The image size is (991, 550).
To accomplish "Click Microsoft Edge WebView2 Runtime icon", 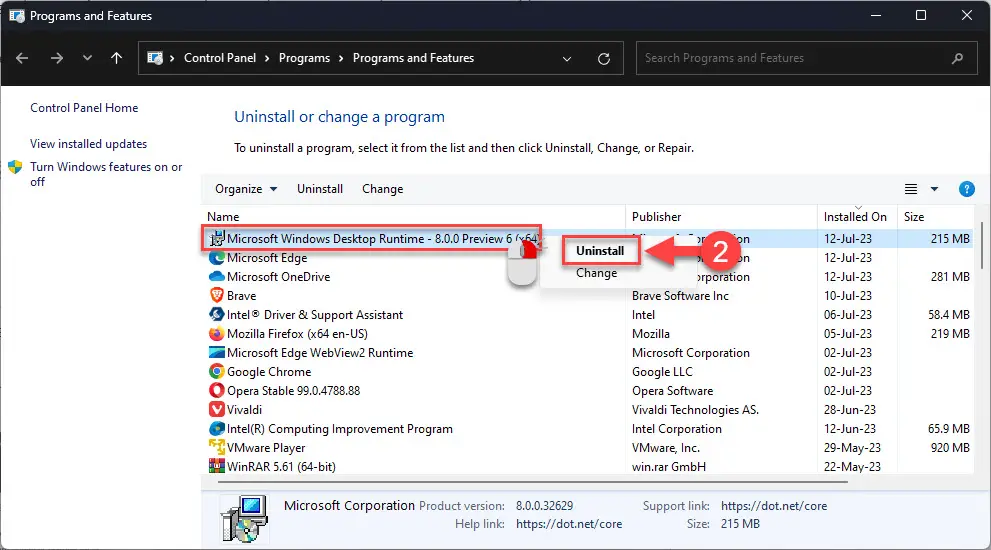I will pyautogui.click(x=217, y=353).
